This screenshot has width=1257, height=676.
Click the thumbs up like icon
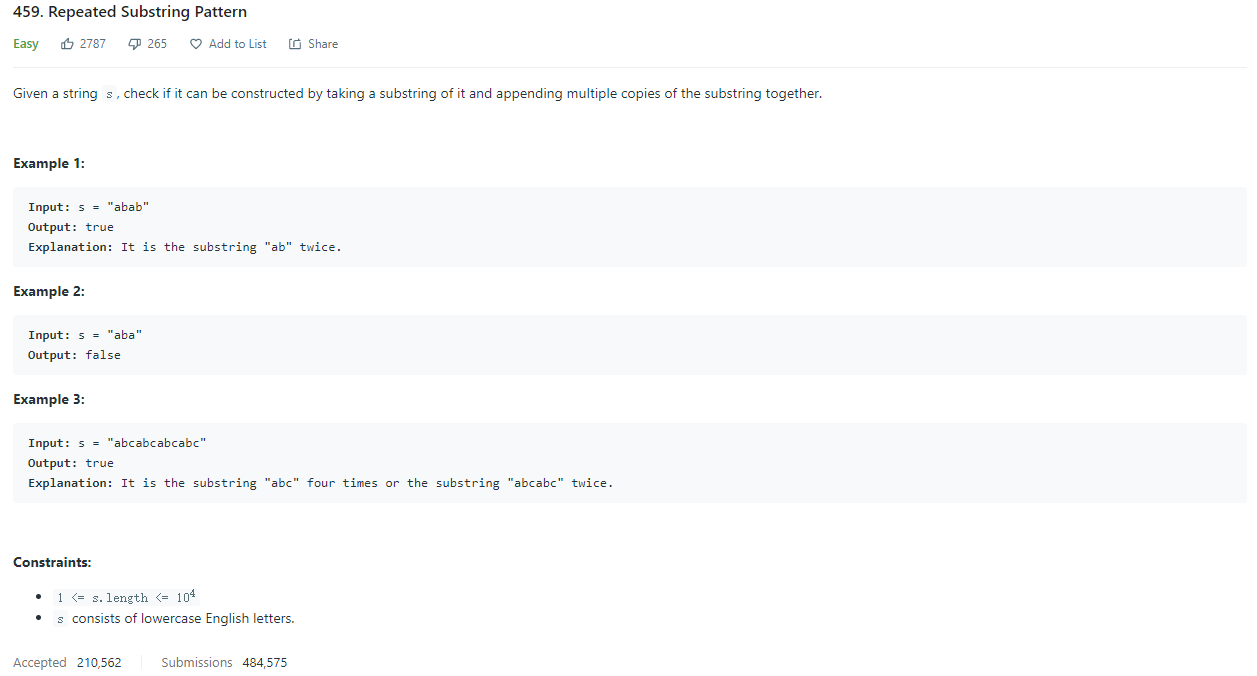point(68,44)
